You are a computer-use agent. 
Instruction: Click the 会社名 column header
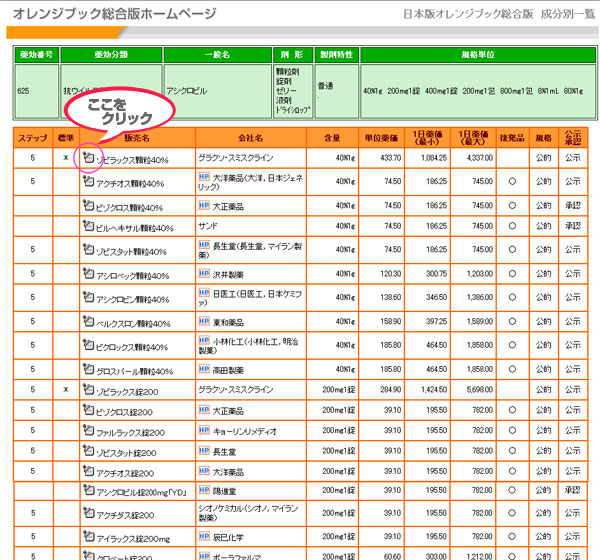pos(251,138)
